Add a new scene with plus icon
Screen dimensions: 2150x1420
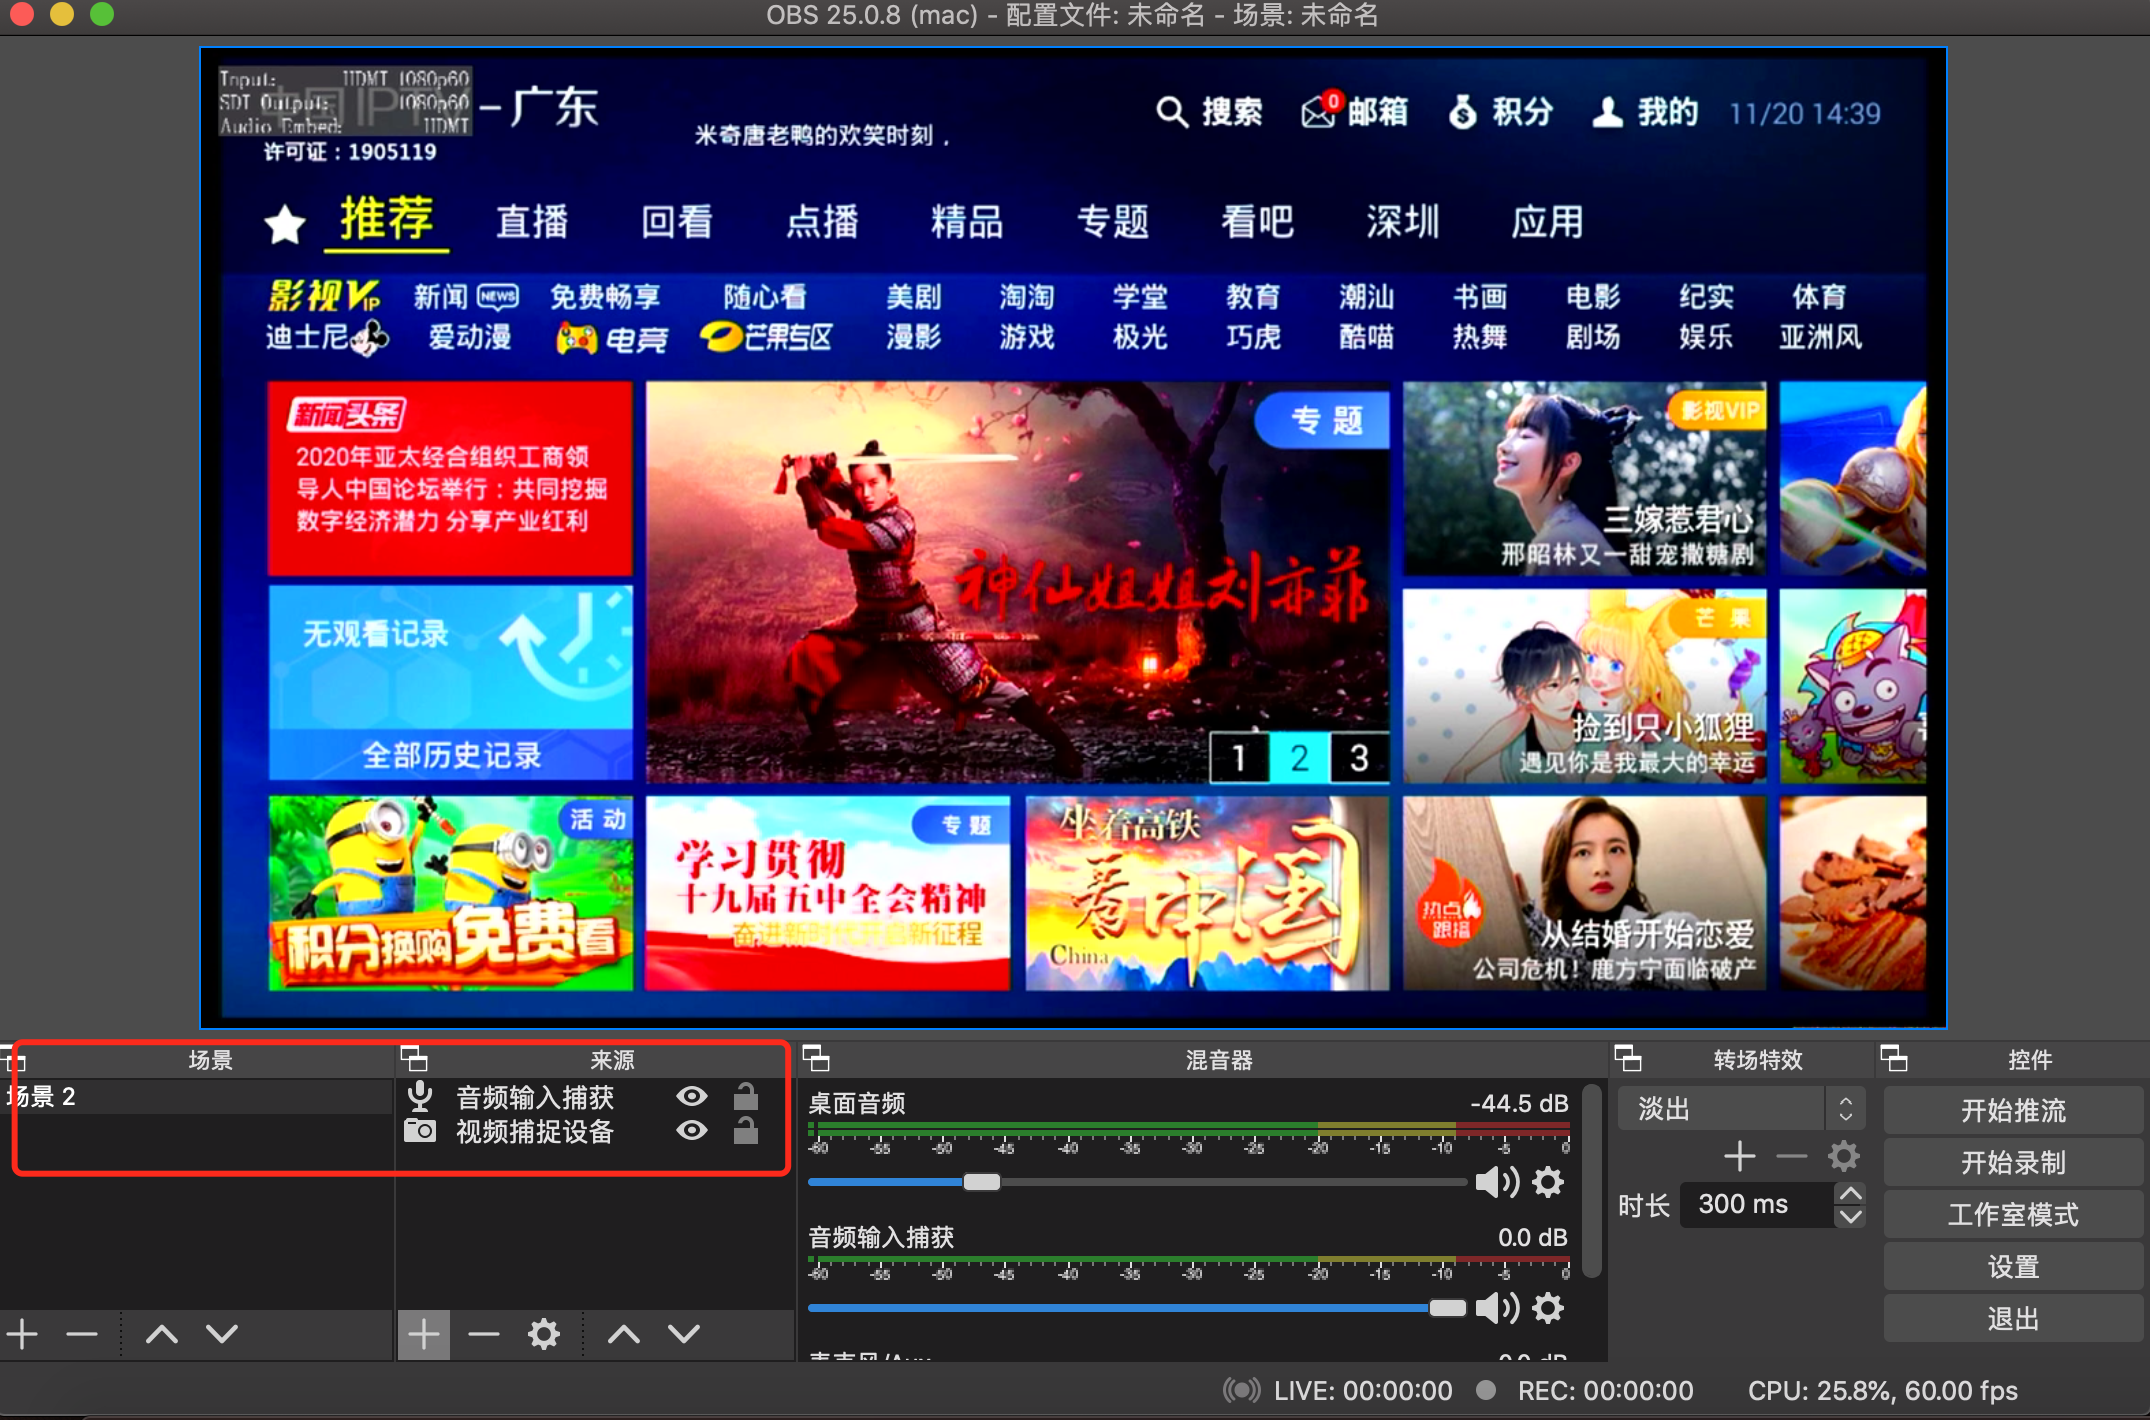pos(22,1334)
